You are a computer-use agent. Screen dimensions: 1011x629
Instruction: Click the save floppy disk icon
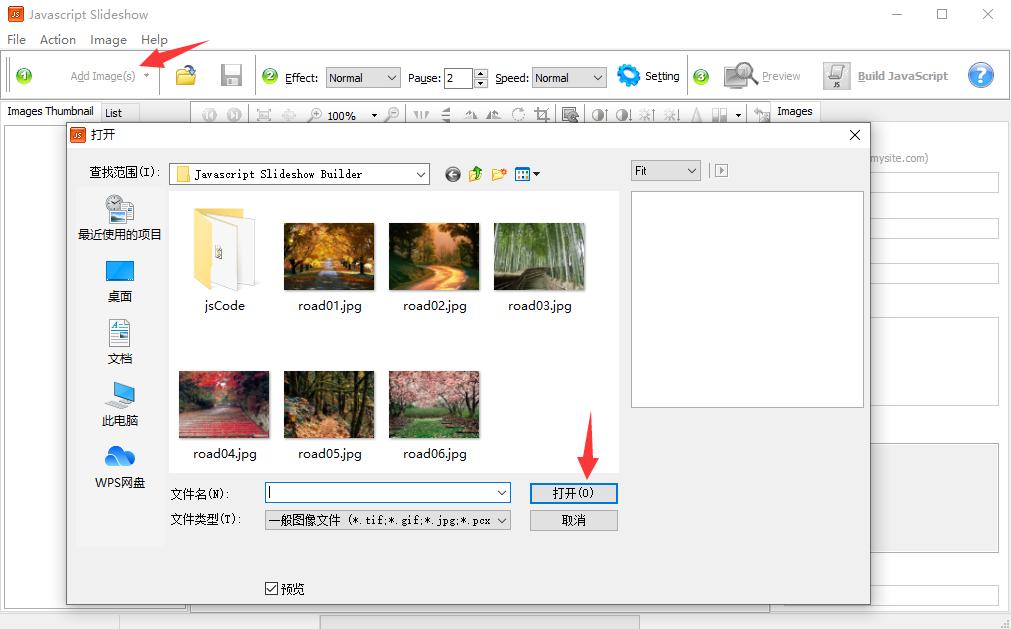pos(231,75)
